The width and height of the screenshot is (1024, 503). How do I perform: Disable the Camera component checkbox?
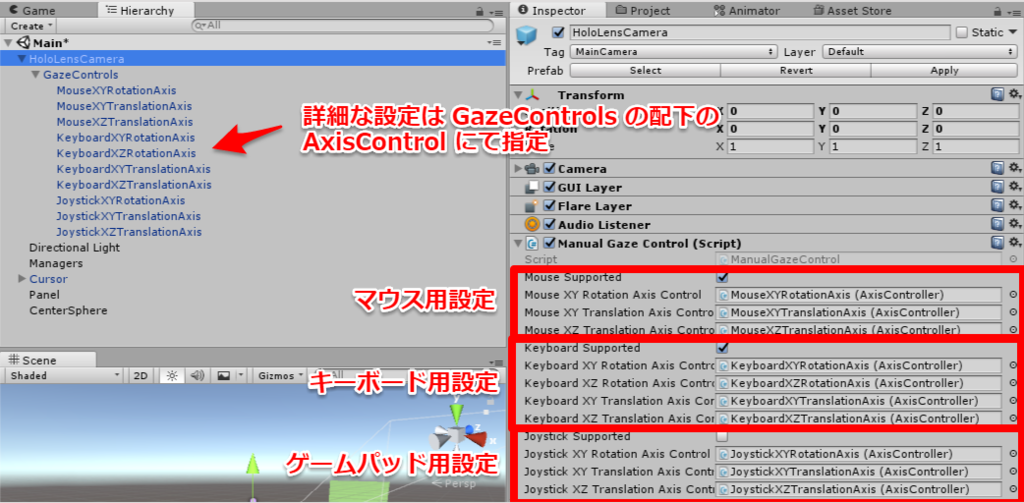point(549,169)
